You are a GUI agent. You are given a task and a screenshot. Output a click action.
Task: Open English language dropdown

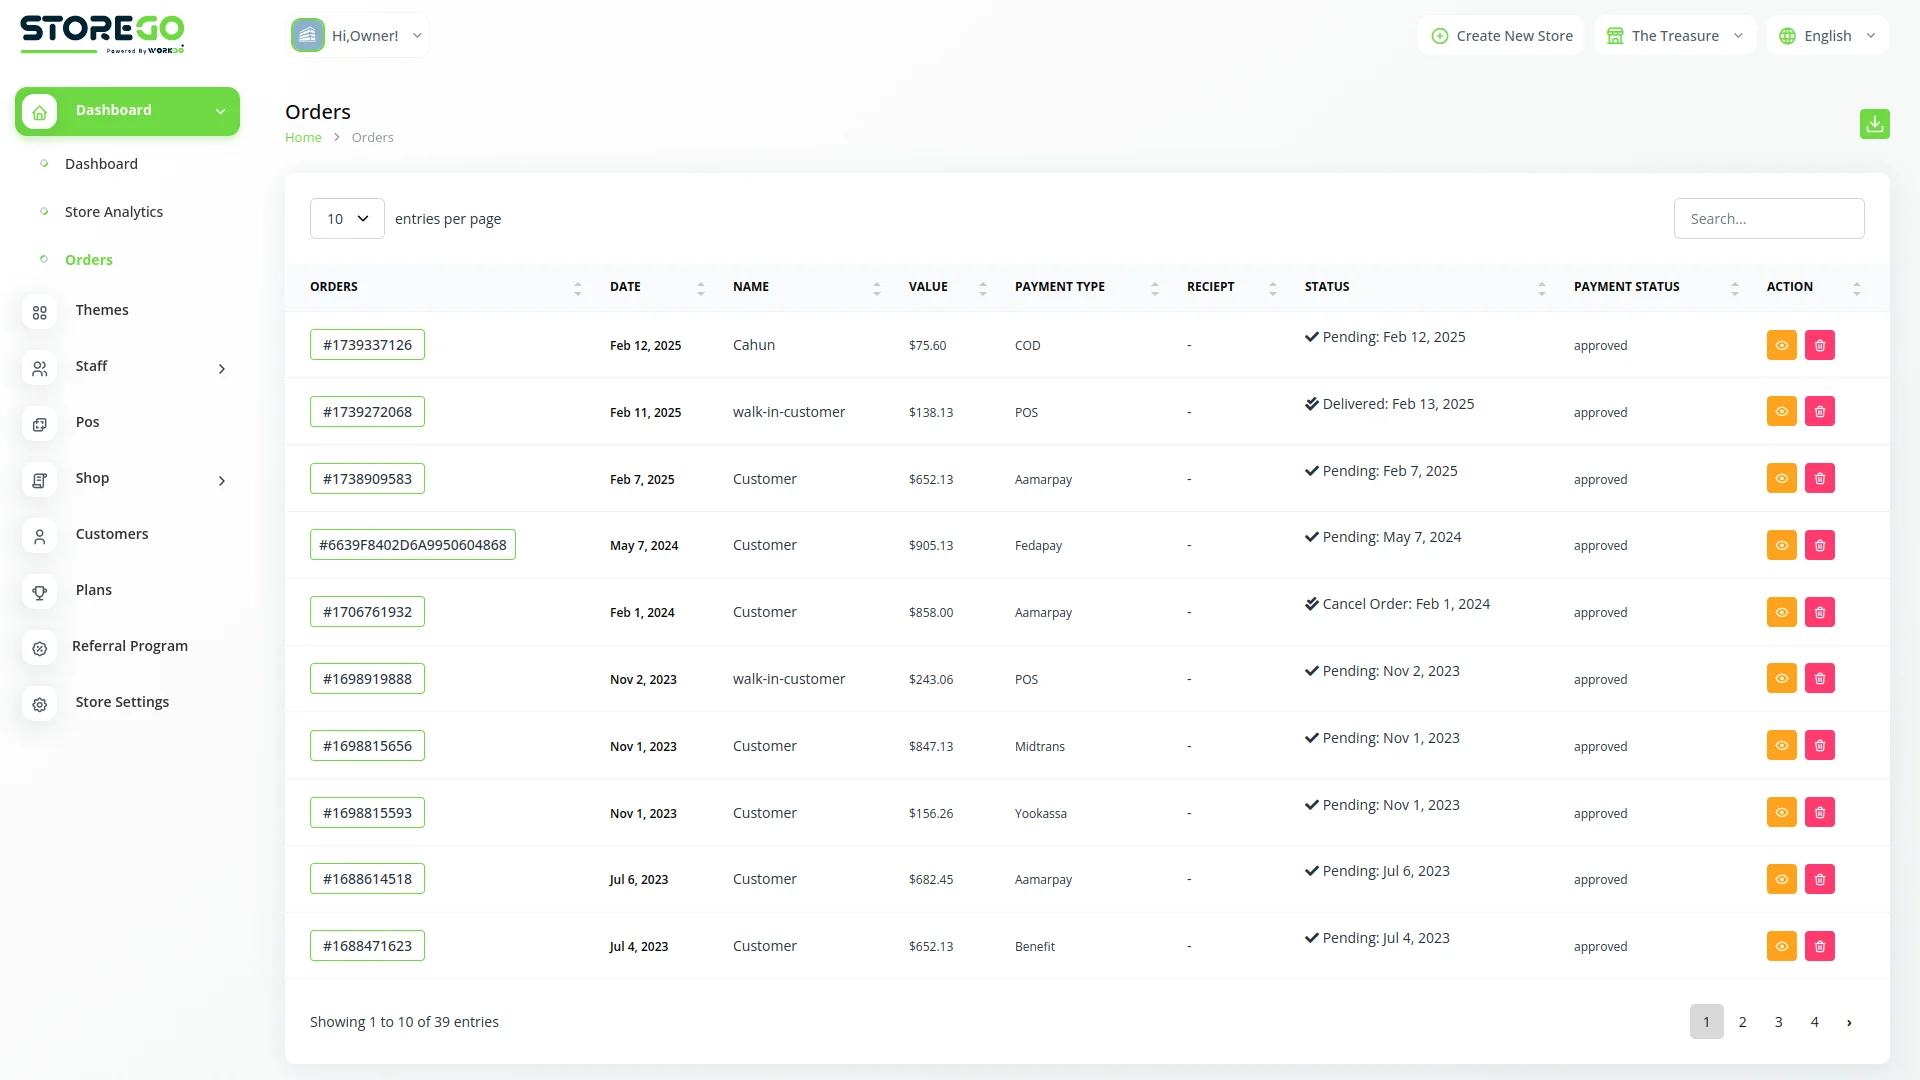click(x=1827, y=36)
